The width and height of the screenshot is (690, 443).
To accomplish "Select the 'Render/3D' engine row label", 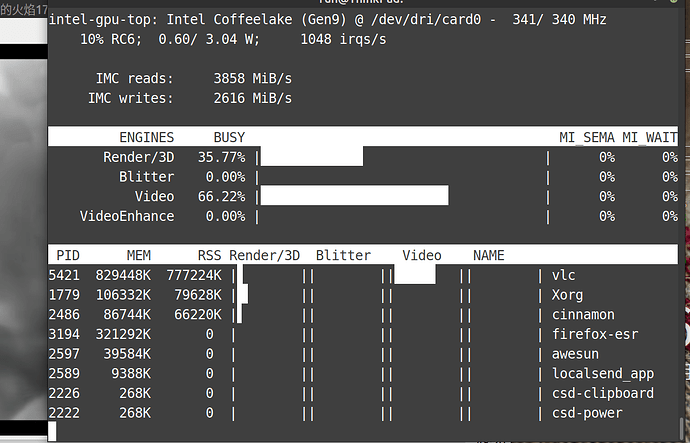I will click(x=139, y=157).
